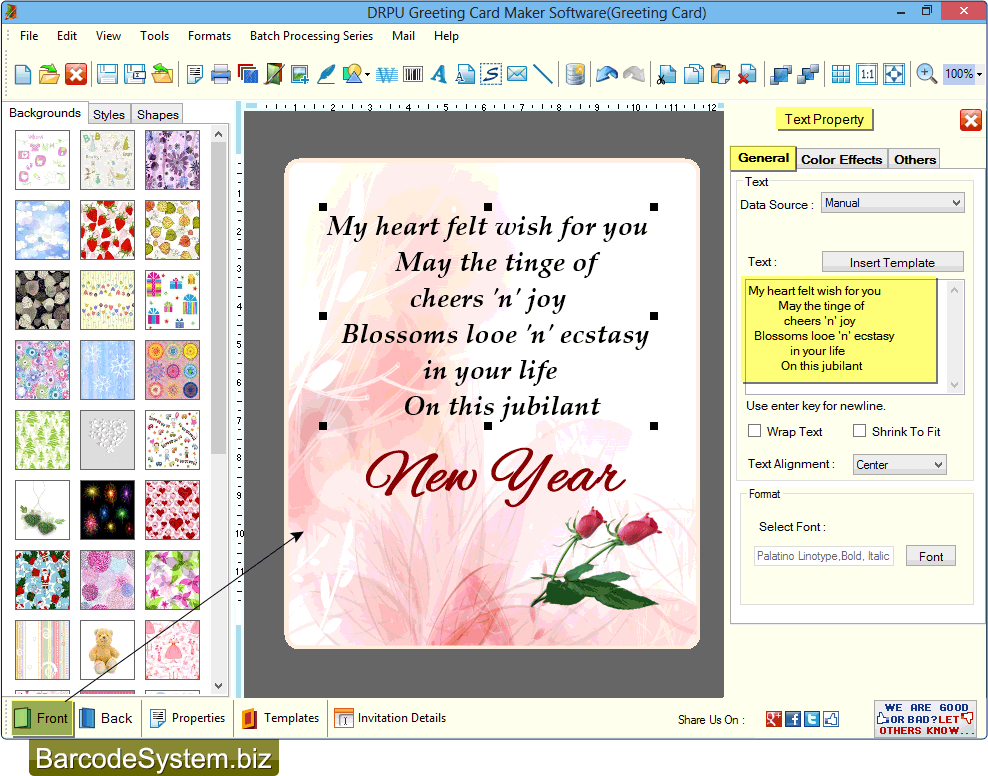
Task: Click the red X close-document toolbar icon
Action: click(76, 74)
